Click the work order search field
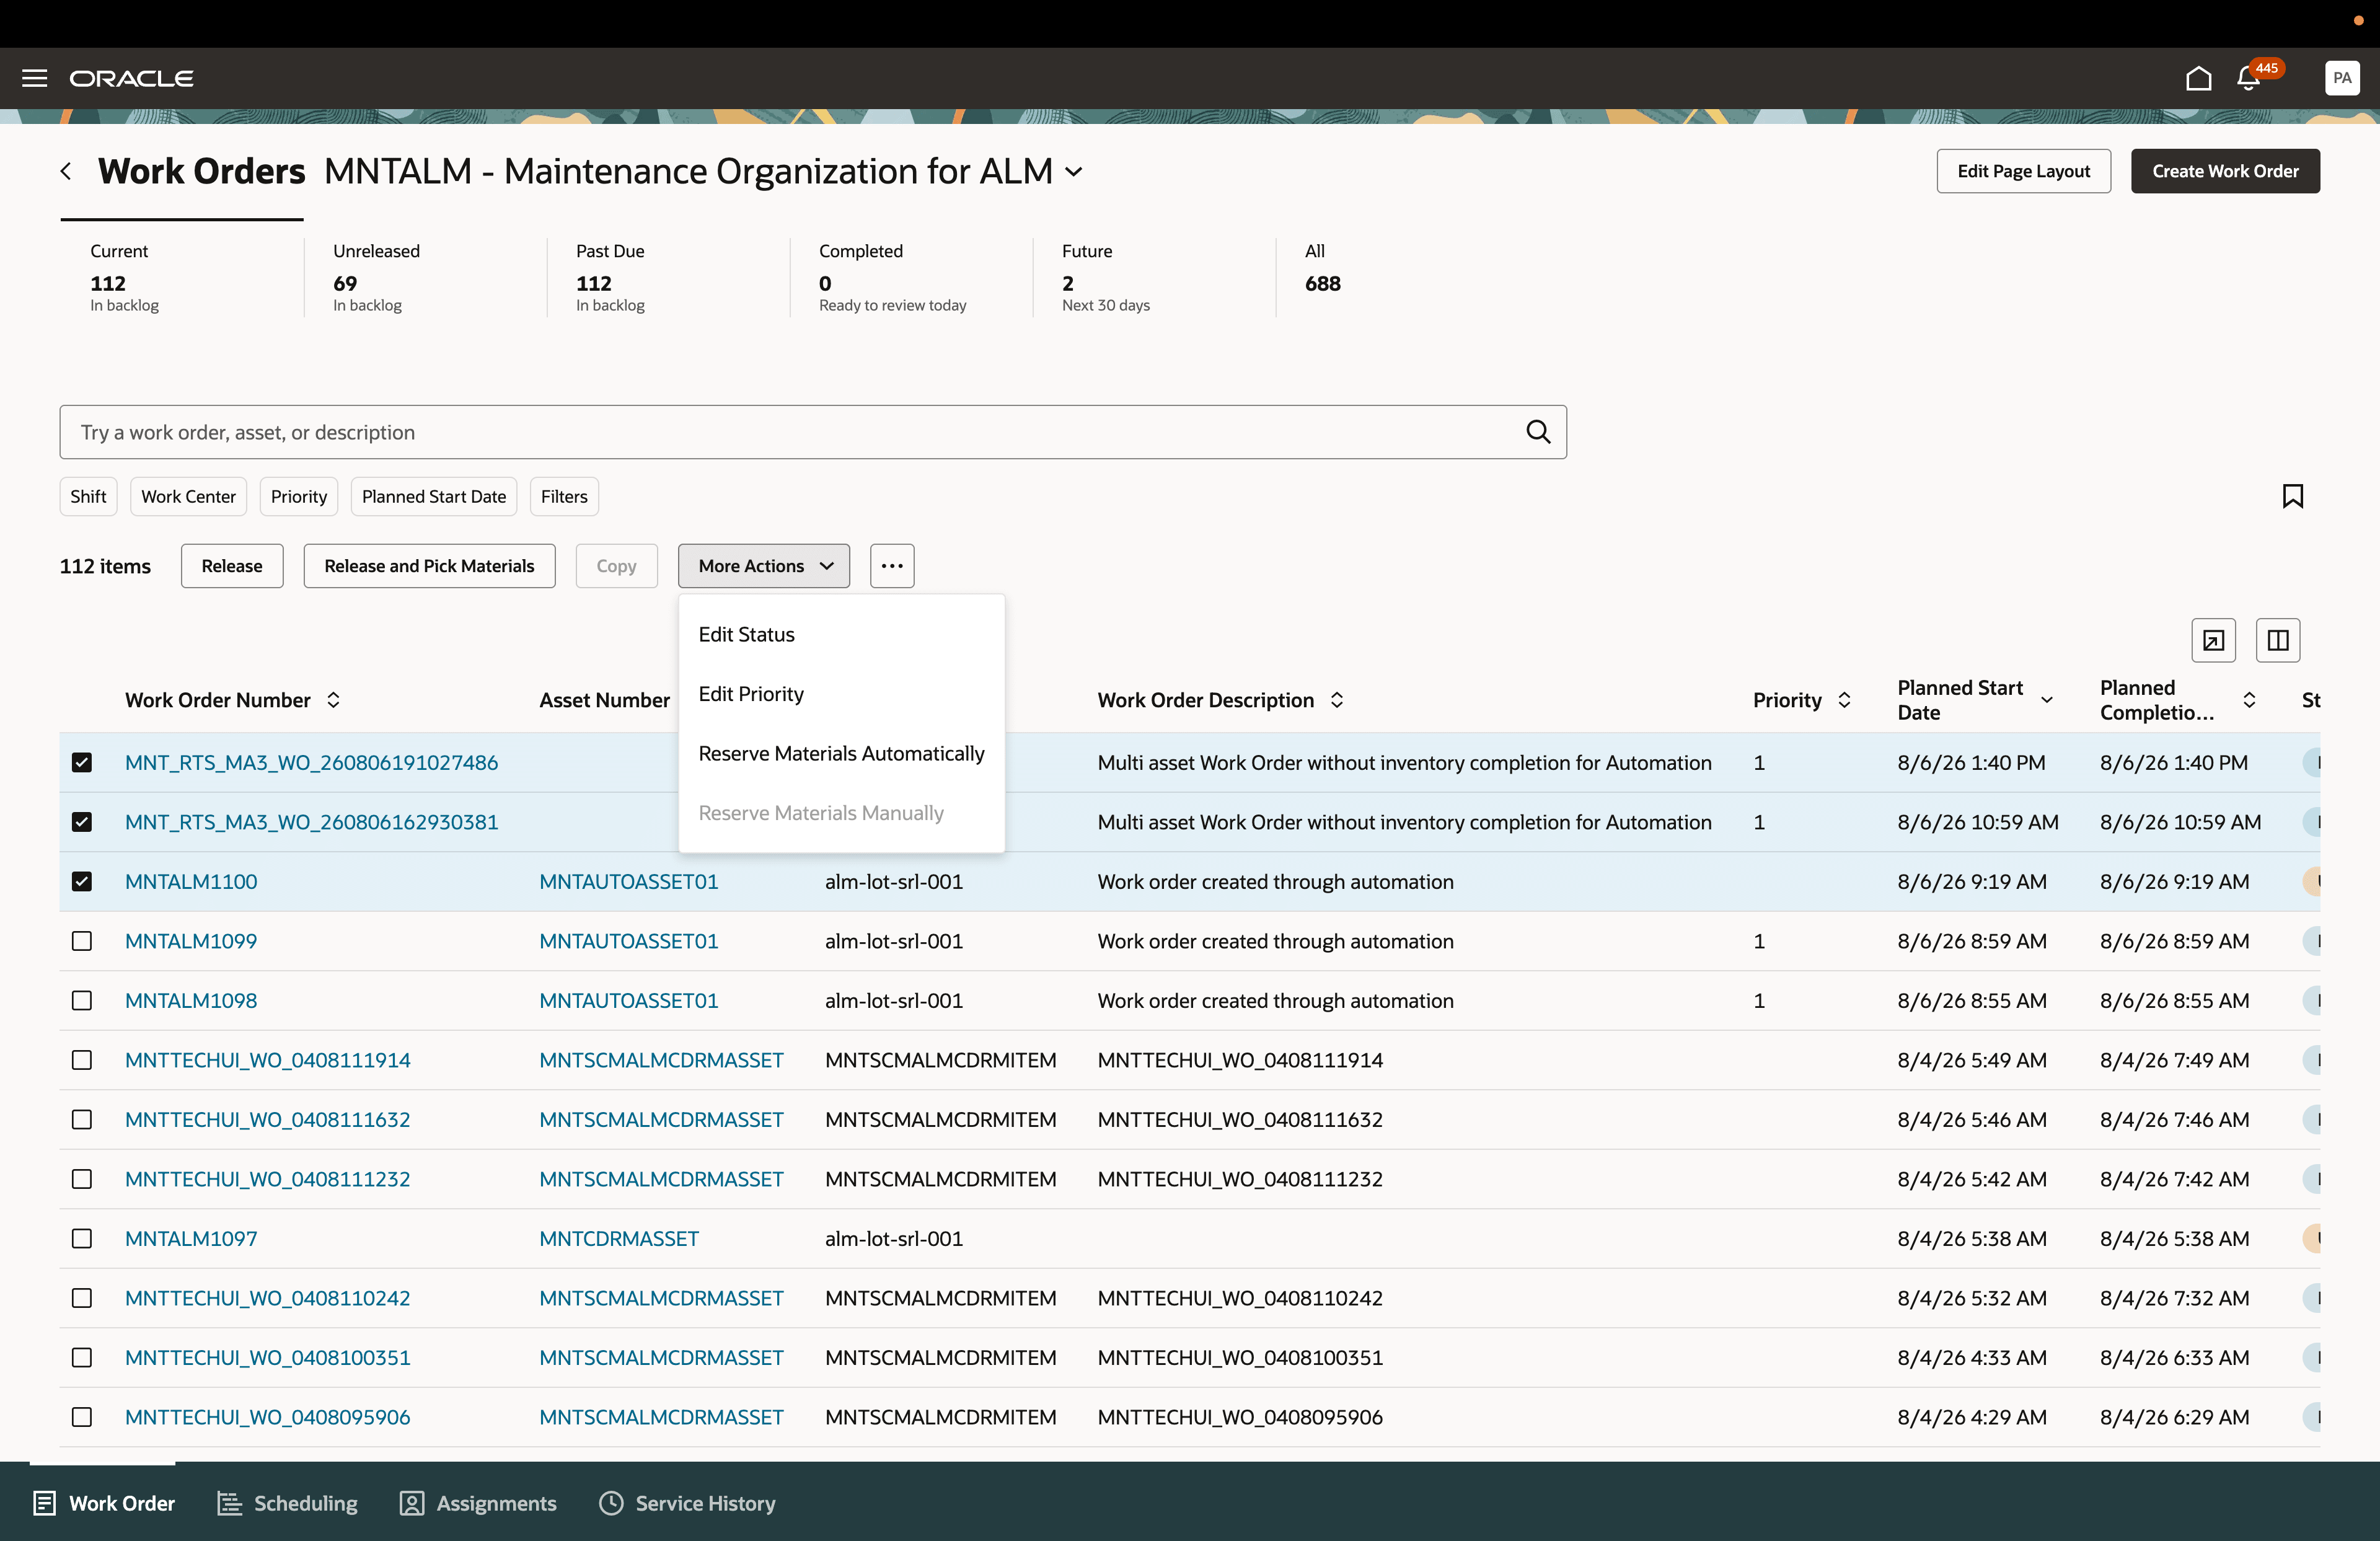2380x1541 pixels. click(813, 432)
